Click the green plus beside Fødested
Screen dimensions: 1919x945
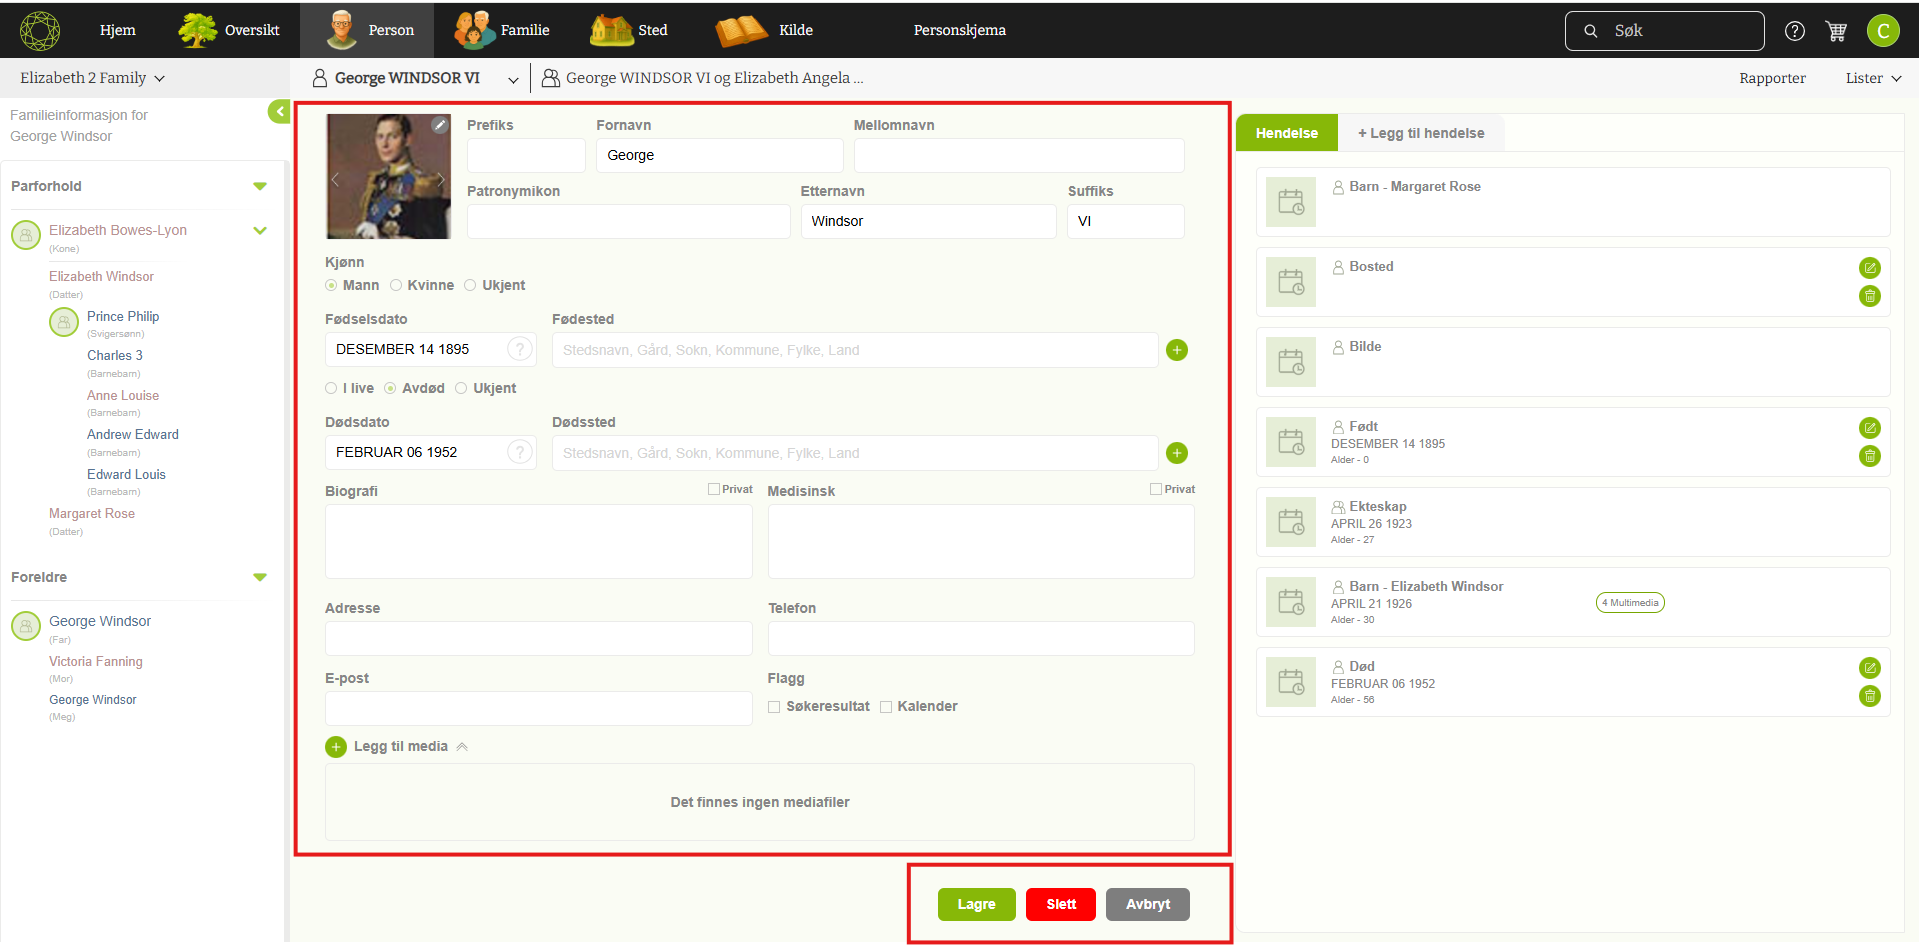pos(1177,350)
